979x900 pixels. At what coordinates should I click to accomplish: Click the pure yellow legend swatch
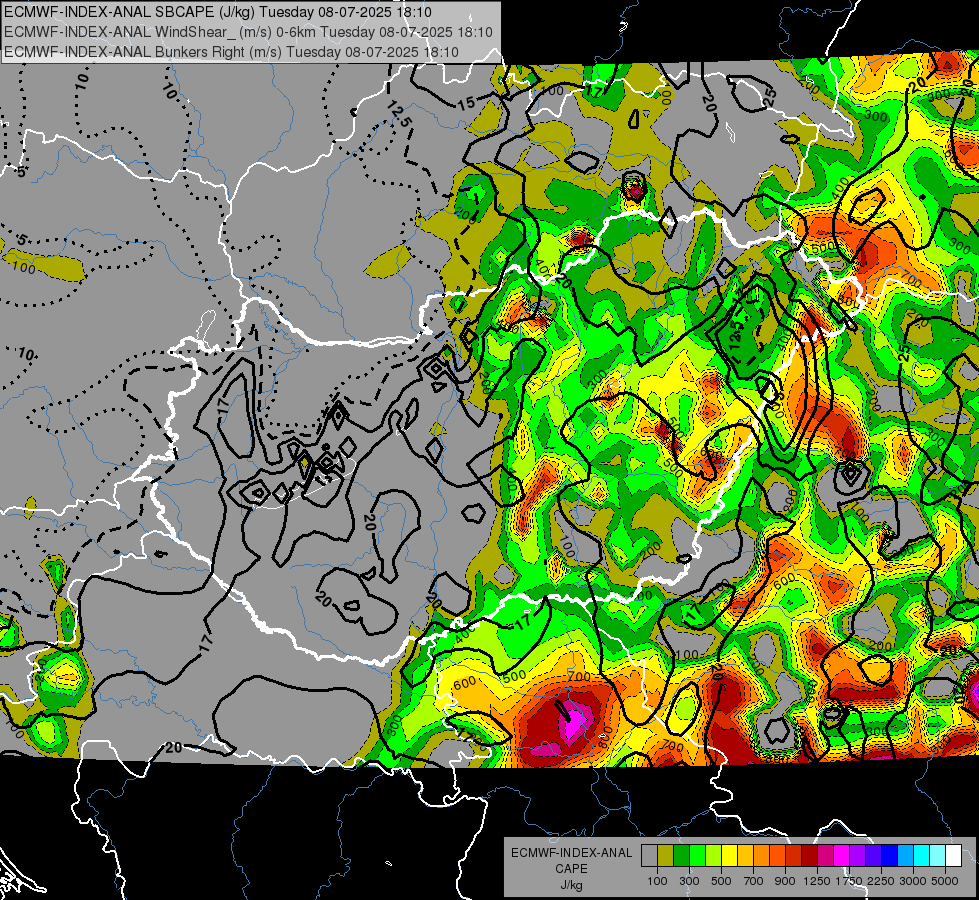729,855
